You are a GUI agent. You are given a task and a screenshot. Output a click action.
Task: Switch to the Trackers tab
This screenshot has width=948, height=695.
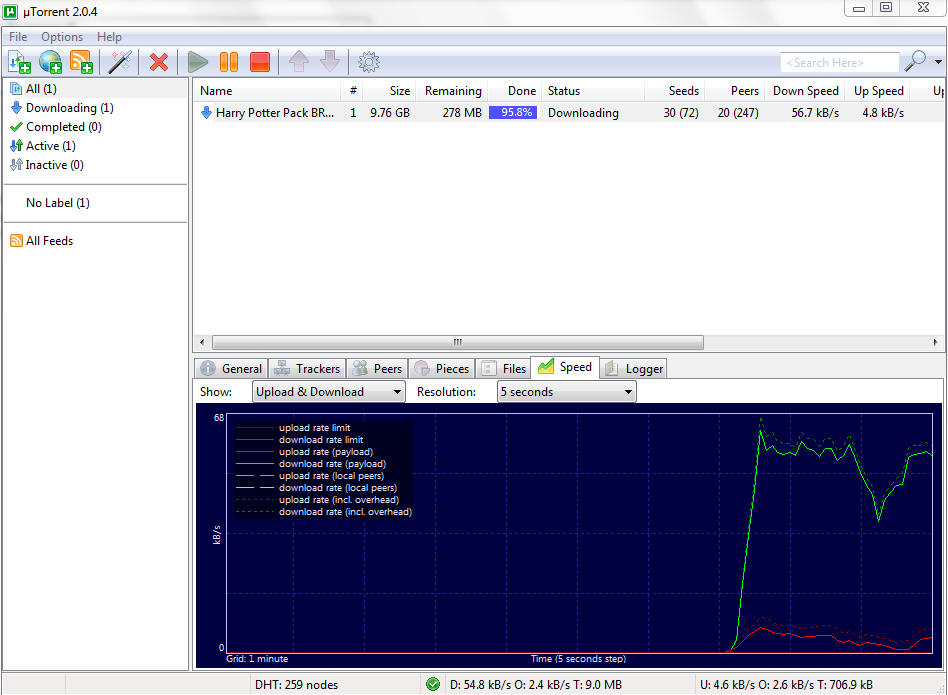pos(307,369)
